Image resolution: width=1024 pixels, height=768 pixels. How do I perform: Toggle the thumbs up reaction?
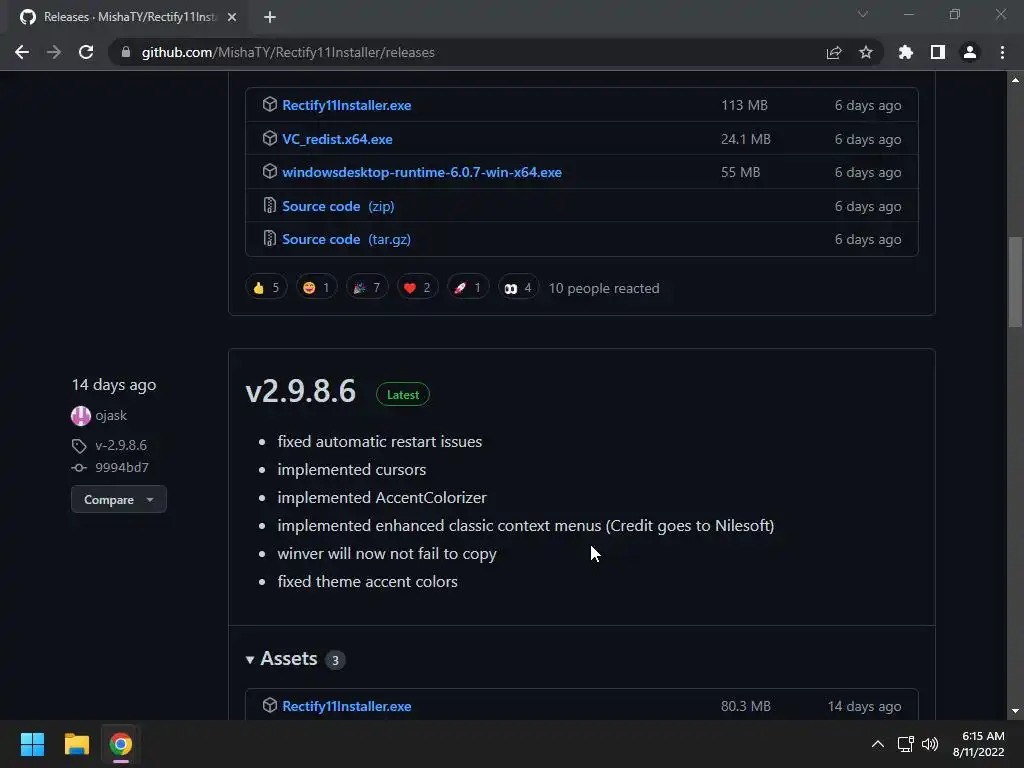click(266, 288)
